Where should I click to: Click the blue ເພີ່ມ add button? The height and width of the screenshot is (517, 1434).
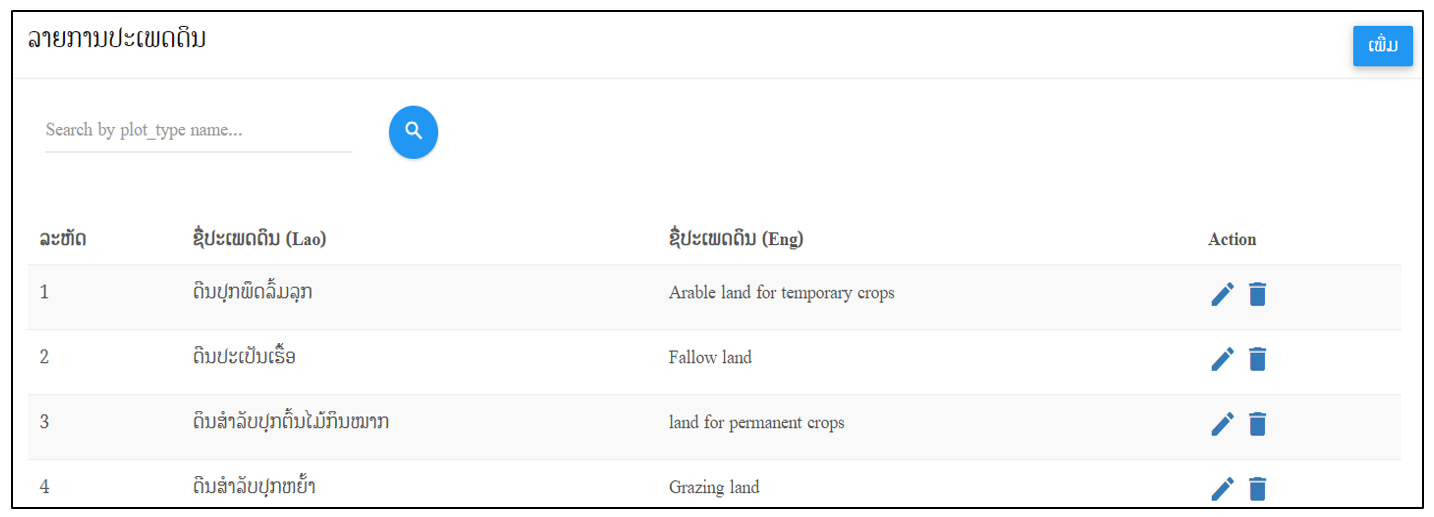(1382, 46)
